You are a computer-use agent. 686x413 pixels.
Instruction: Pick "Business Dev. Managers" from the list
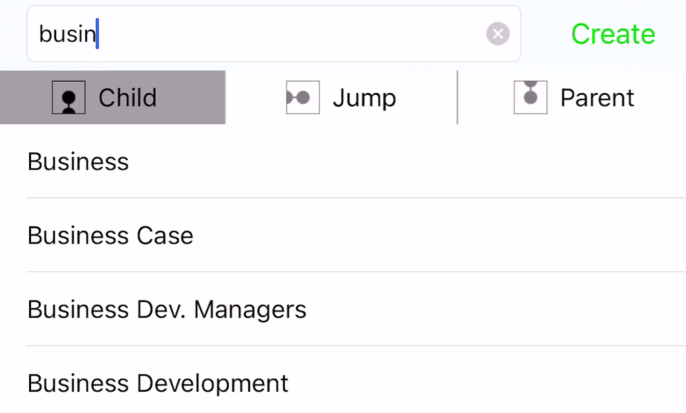[x=166, y=309]
